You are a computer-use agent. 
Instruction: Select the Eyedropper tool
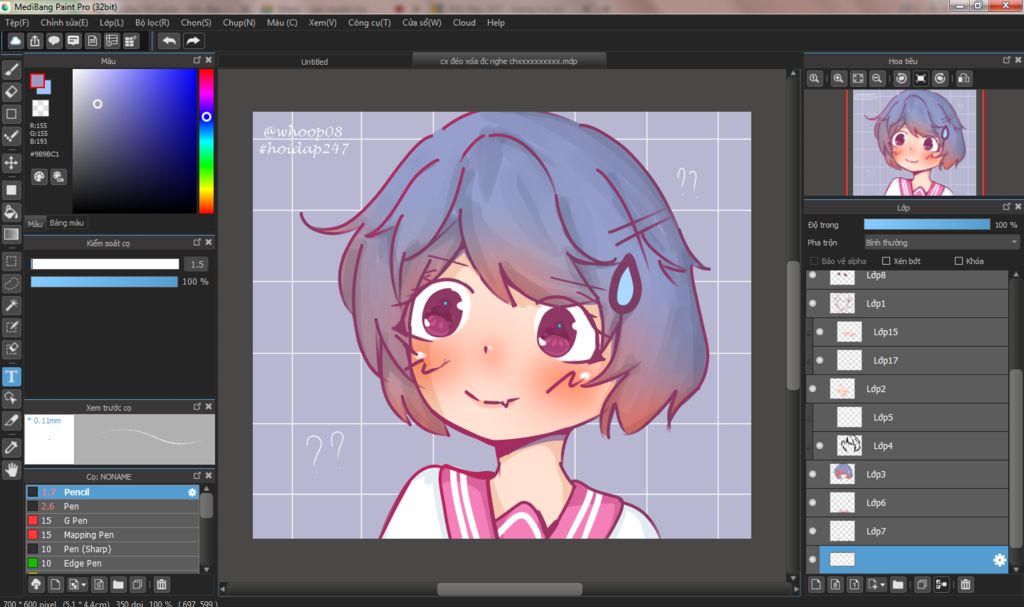click(11, 448)
